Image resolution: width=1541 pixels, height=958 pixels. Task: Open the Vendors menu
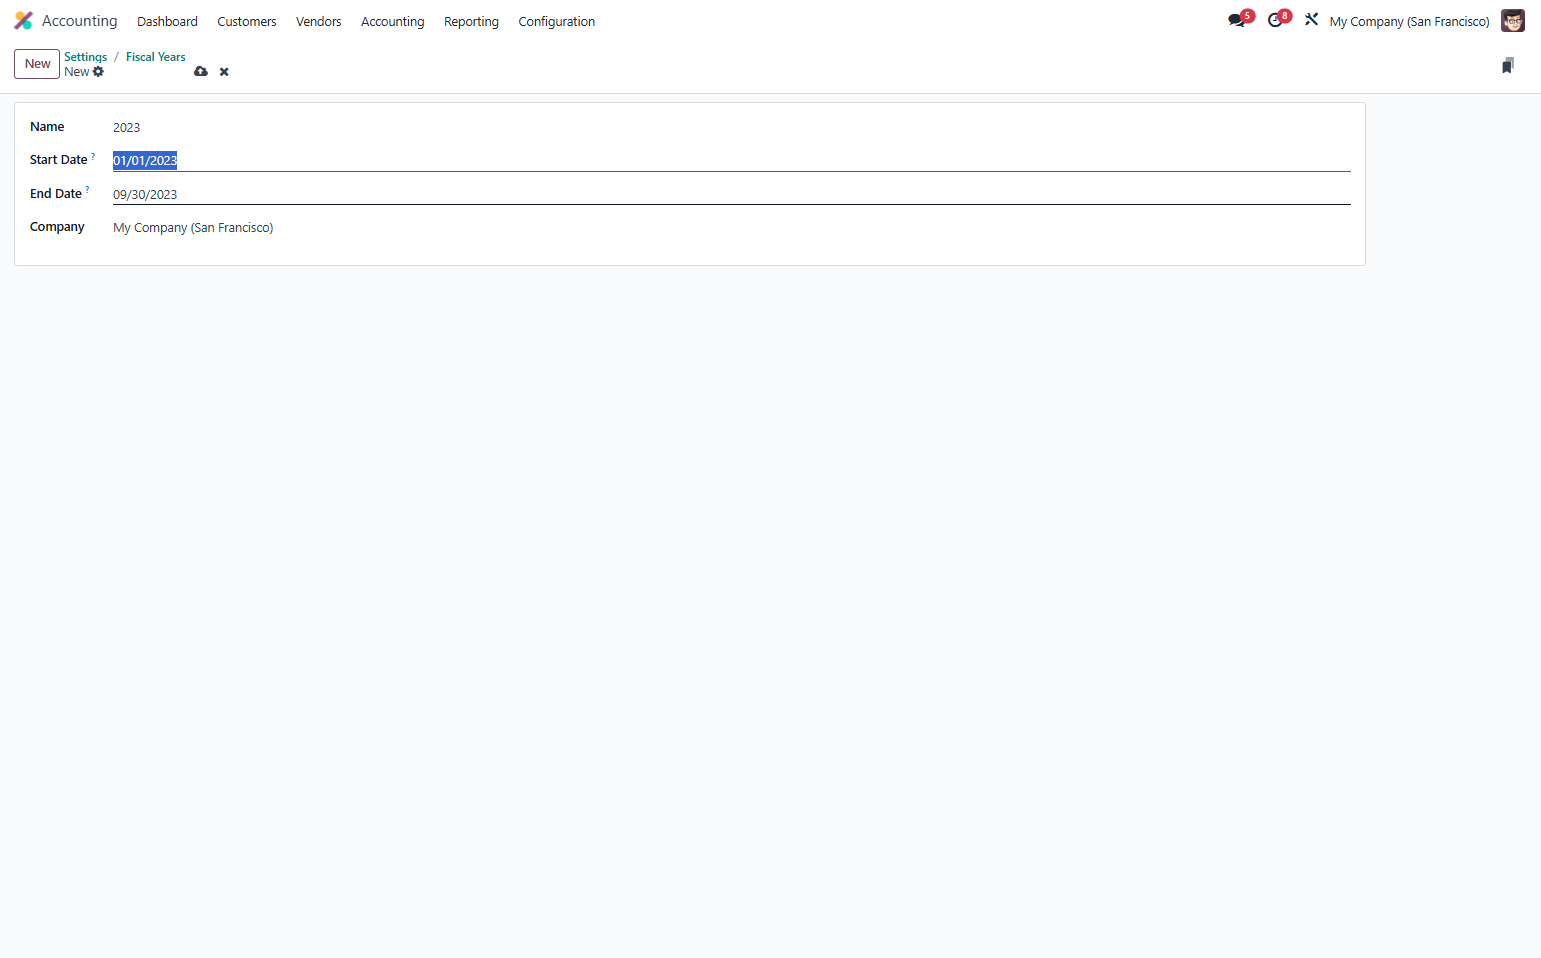(319, 21)
